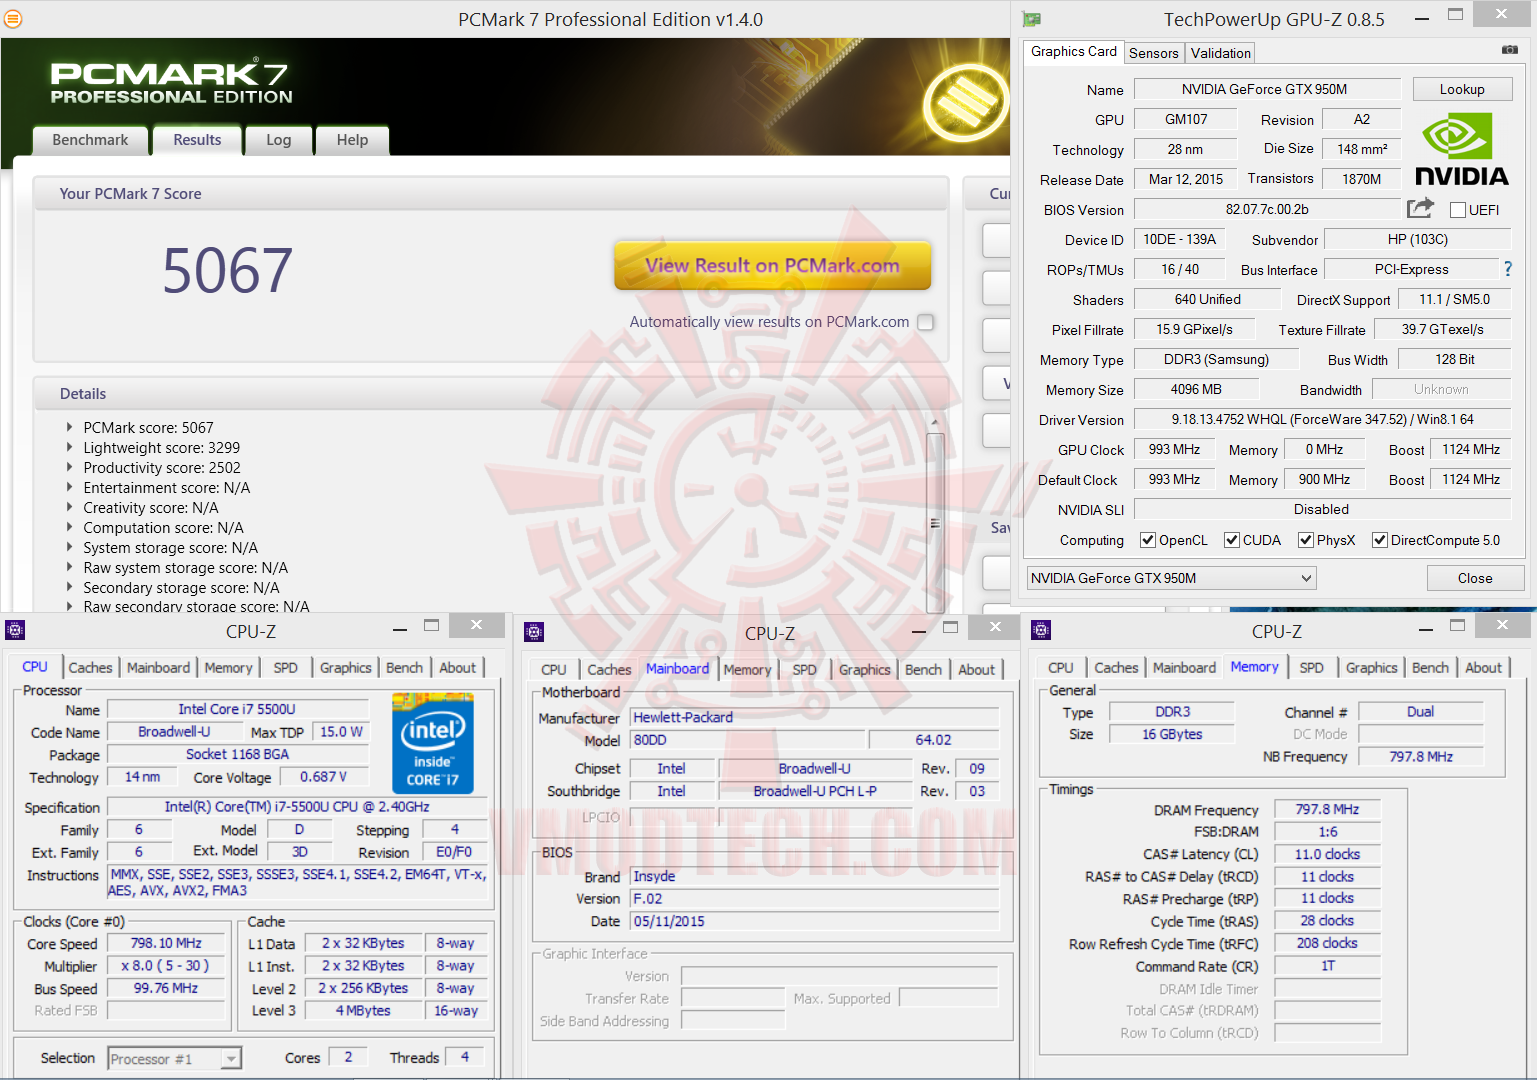The height and width of the screenshot is (1080, 1537).
Task: Click the GPU-Z Name field showing GTX 950M
Action: pyautogui.click(x=1266, y=89)
